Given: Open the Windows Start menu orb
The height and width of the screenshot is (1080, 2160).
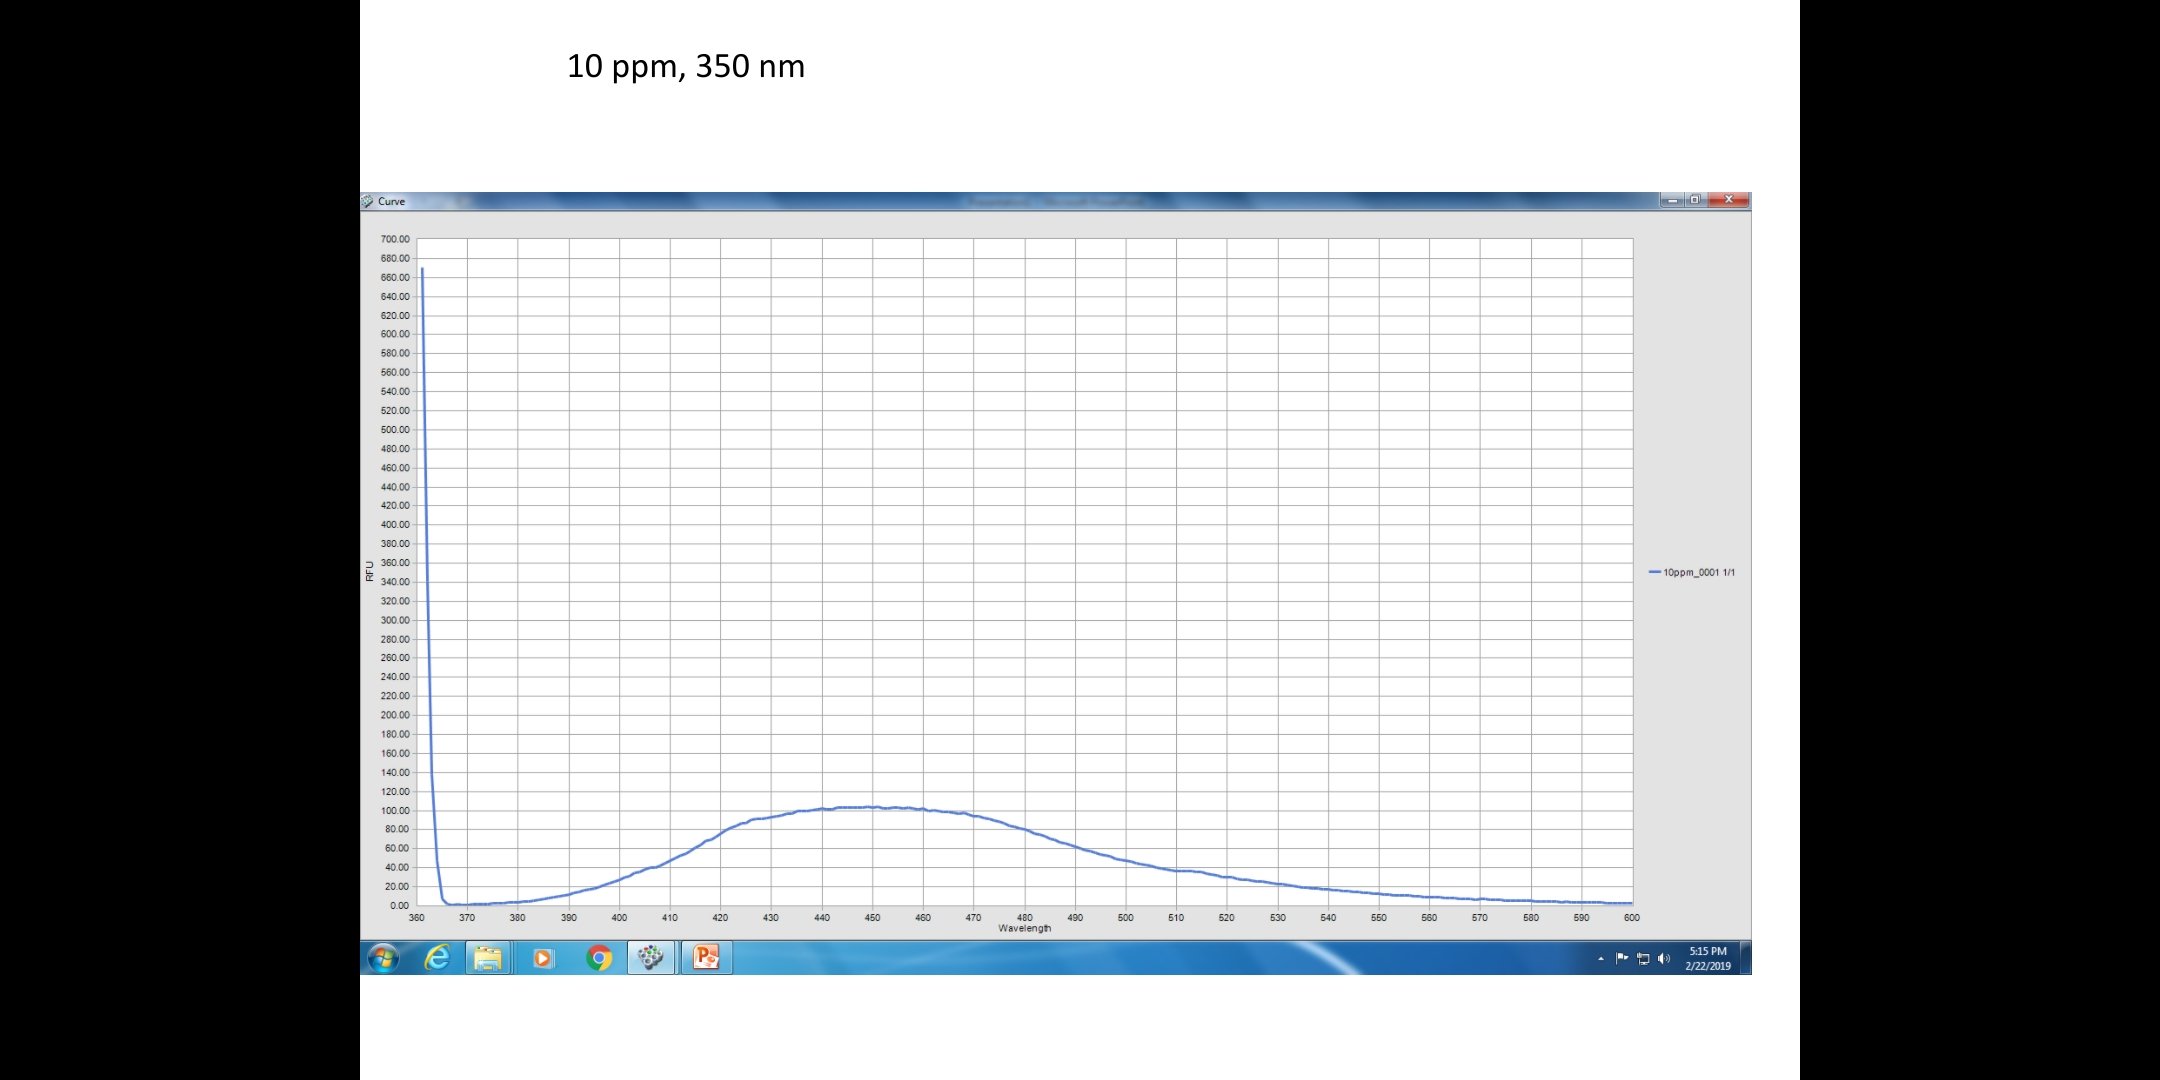Looking at the screenshot, I should [x=383, y=958].
